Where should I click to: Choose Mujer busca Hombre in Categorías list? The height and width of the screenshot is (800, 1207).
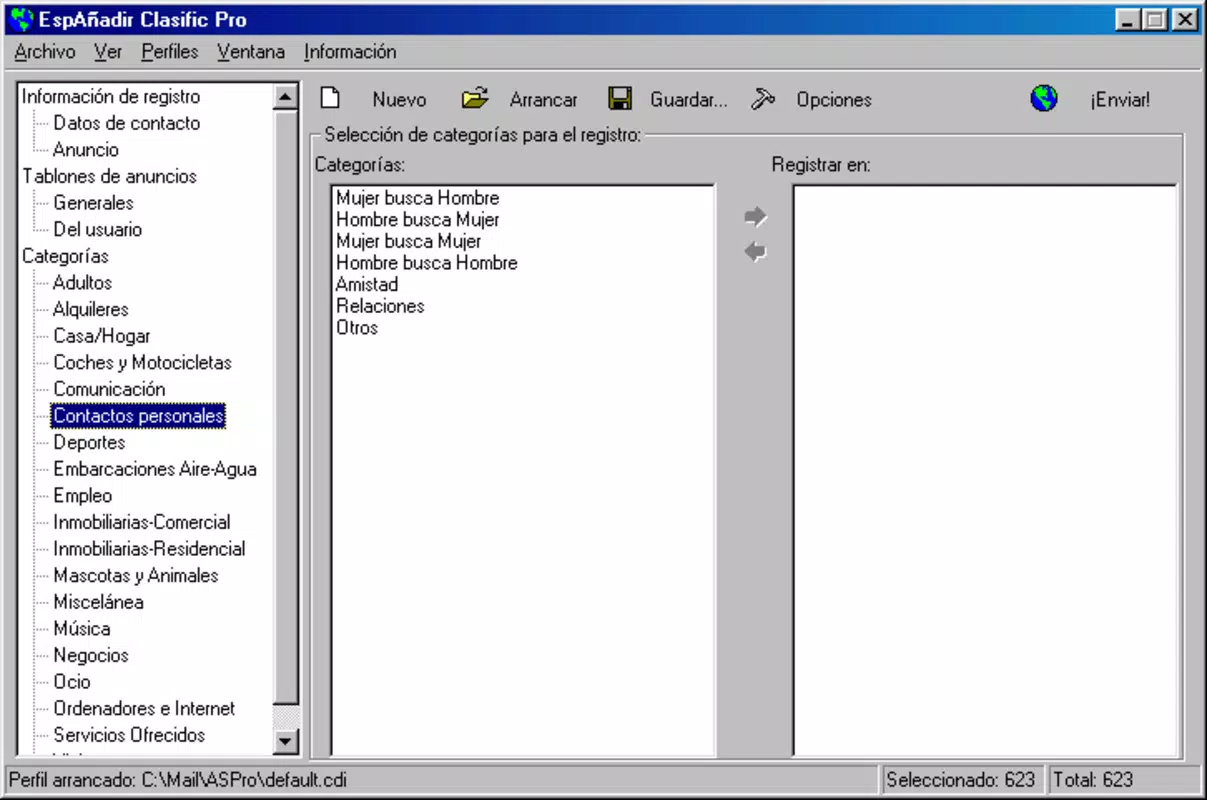tap(417, 198)
